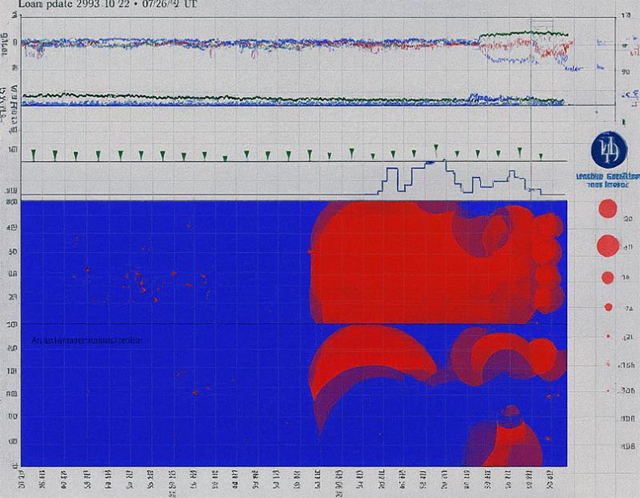Click the green line segment in top plot's right end
This screenshot has height=498, width=640.
coord(525,35)
